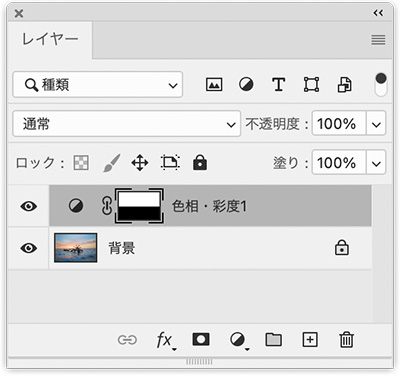Filter layers by pixel layers icon
The image size is (400, 378).
point(214,85)
